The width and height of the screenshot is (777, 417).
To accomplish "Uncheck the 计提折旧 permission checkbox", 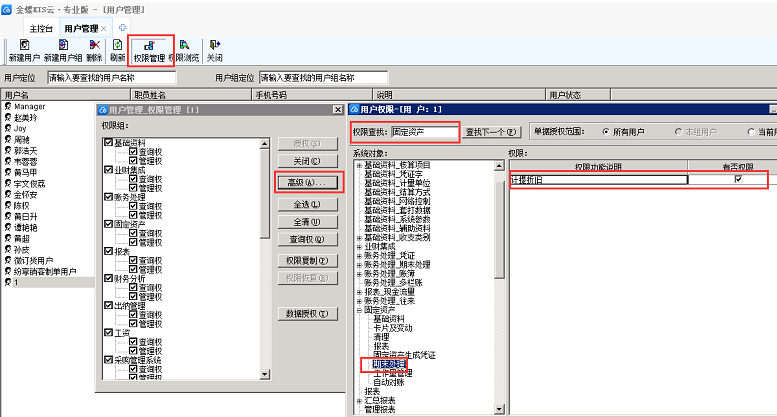I will pyautogui.click(x=738, y=180).
